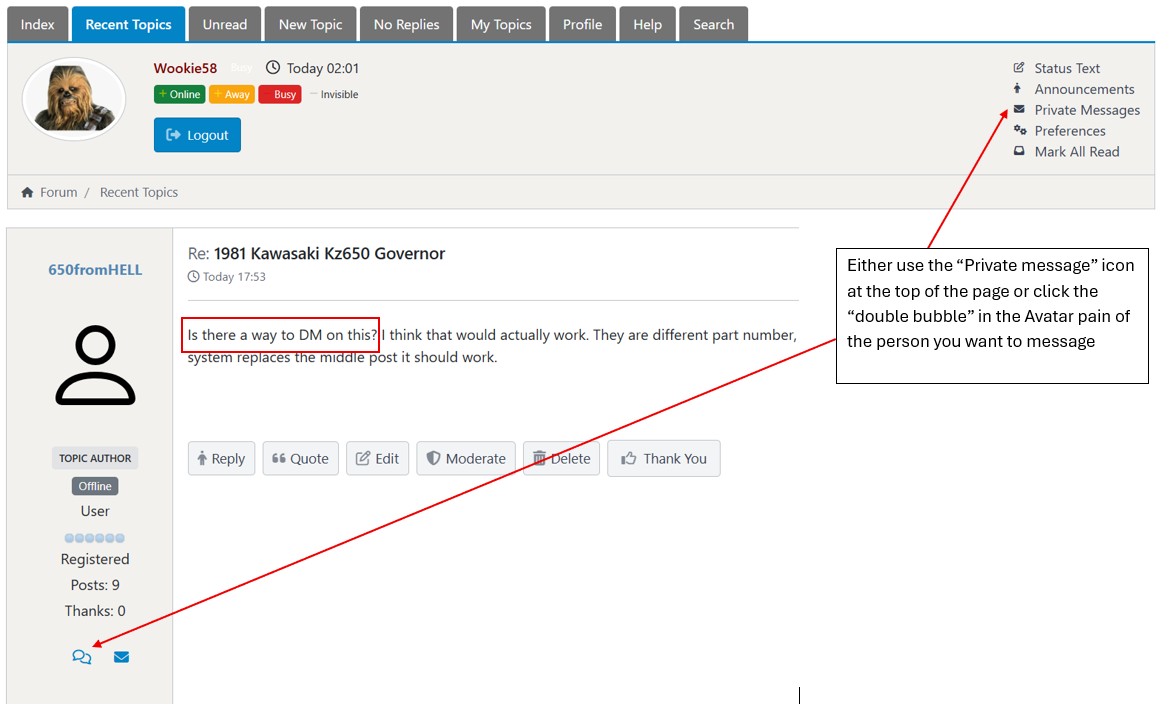Image resolution: width=1171 pixels, height=712 pixels.
Task: Set status to Online
Action: click(179, 94)
